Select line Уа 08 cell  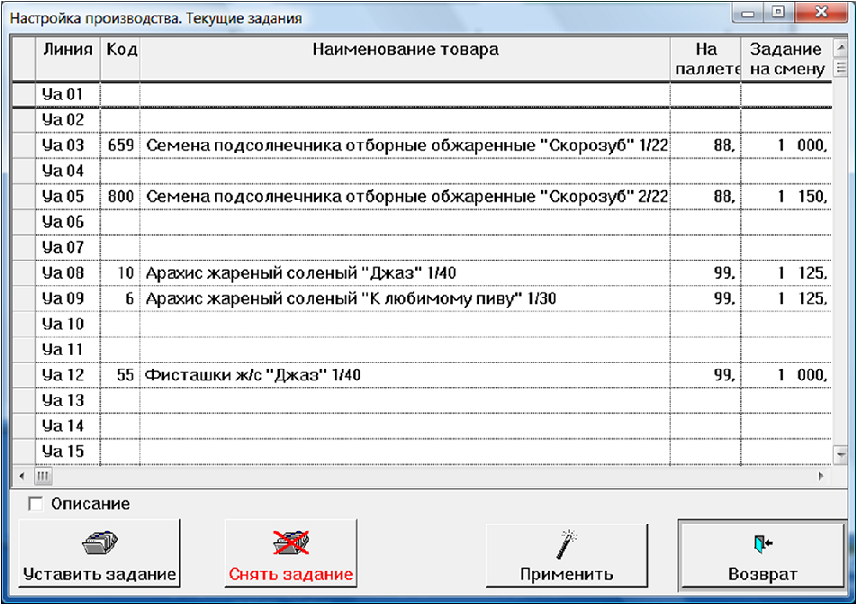pyautogui.click(x=68, y=273)
